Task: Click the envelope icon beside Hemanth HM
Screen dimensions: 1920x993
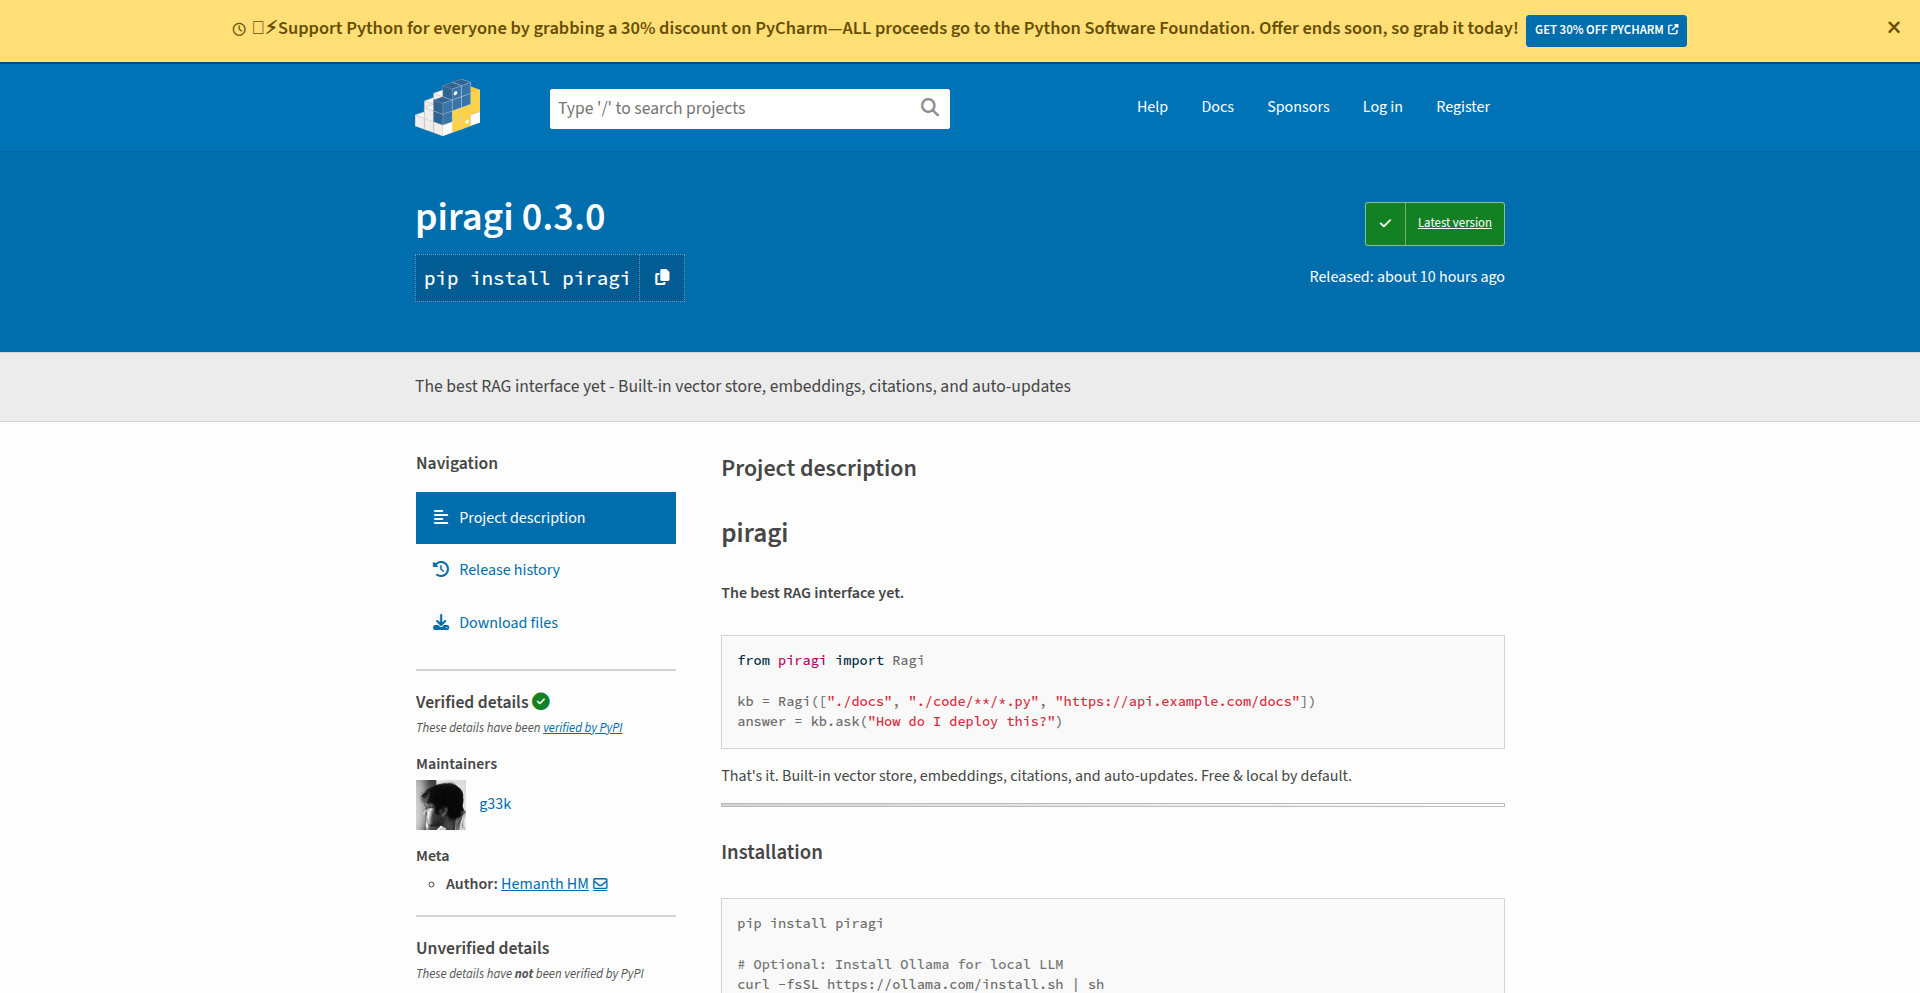Action: 600,884
